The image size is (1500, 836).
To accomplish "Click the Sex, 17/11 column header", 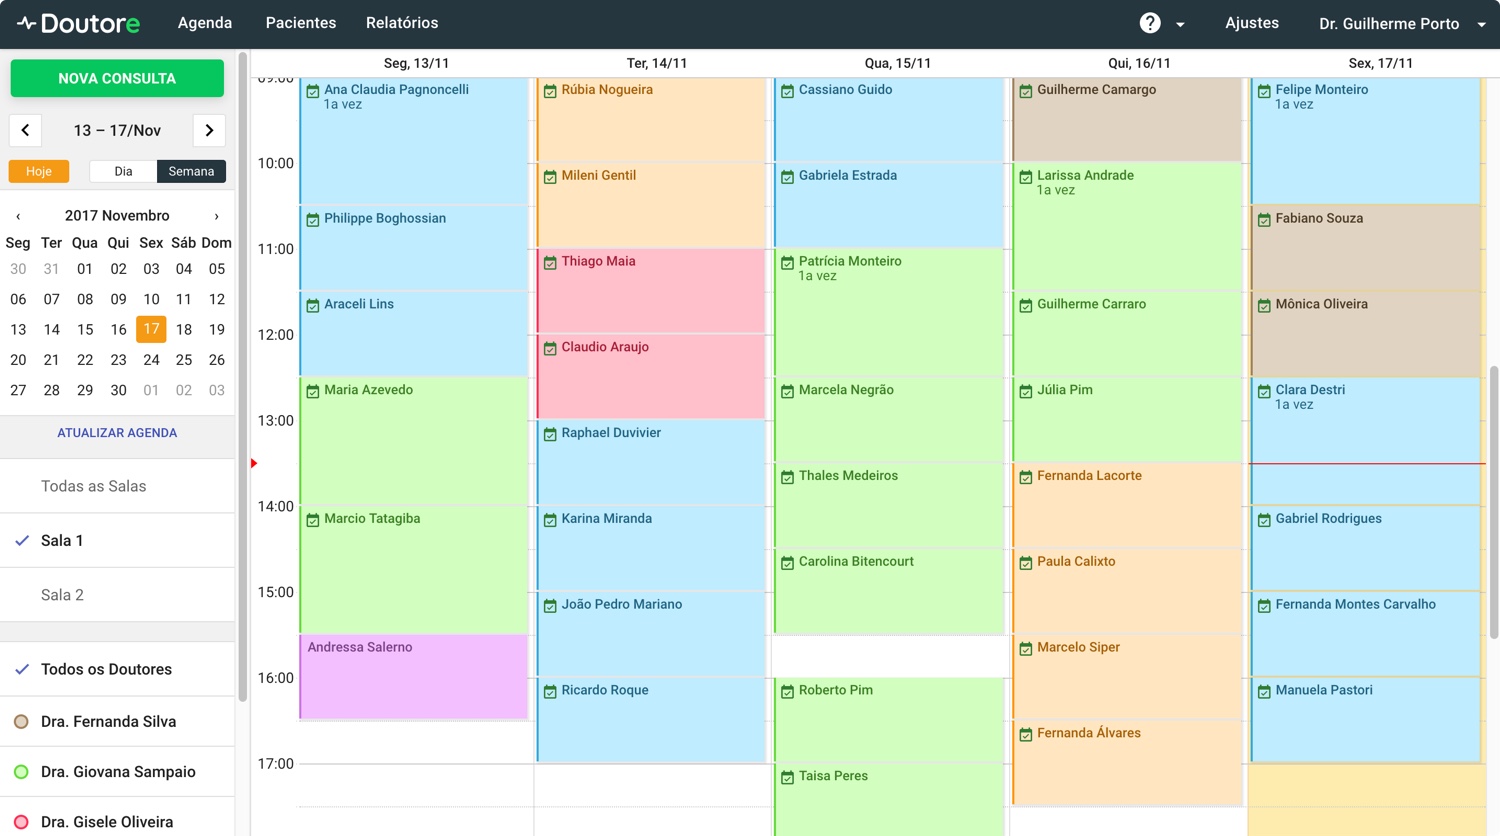I will coord(1381,63).
